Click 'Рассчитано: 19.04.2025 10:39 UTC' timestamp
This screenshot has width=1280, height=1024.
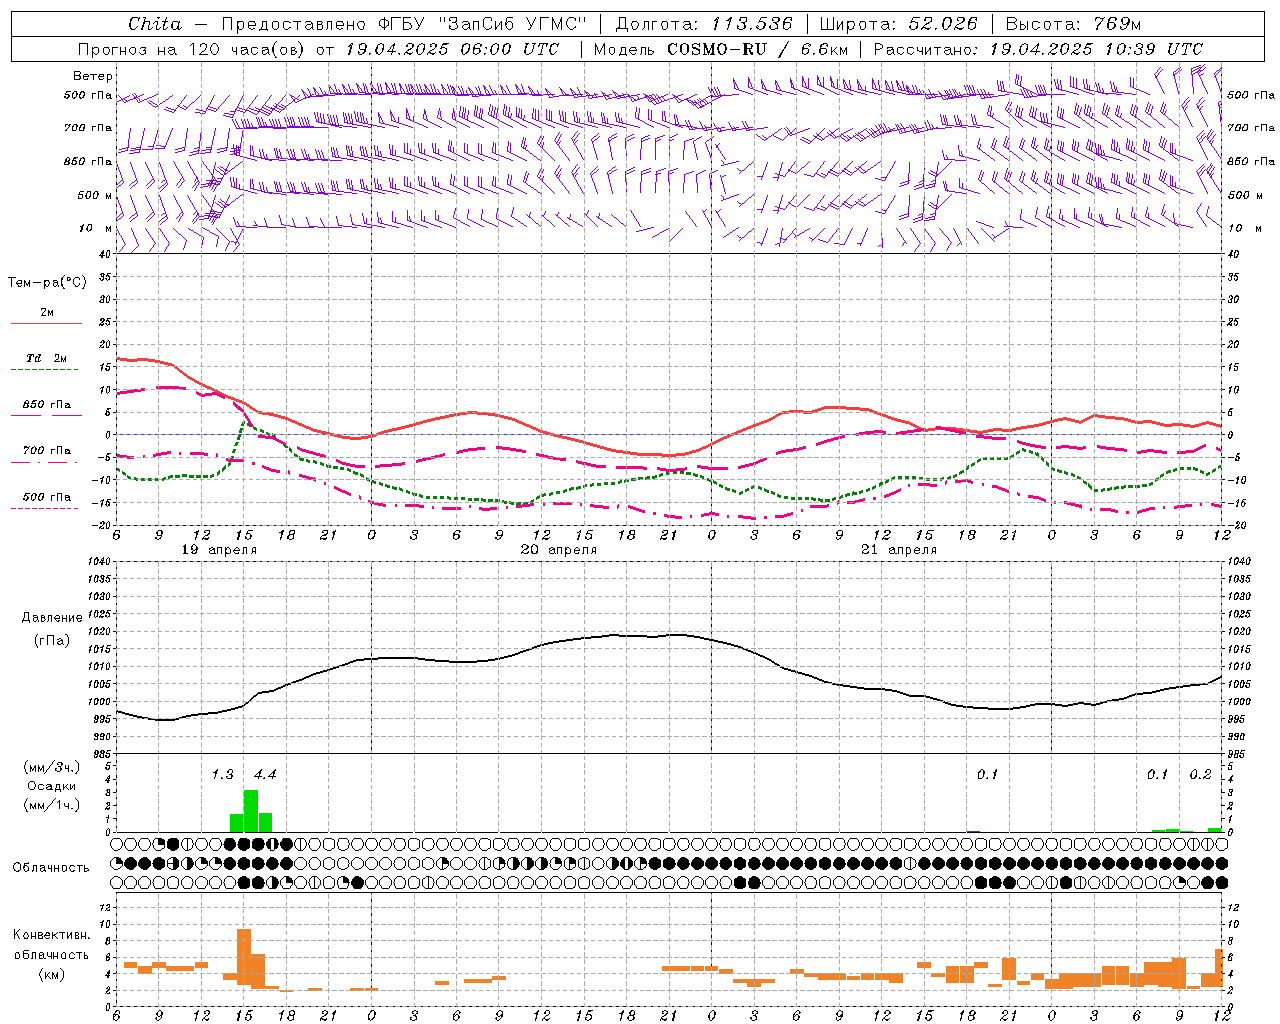tap(1038, 49)
